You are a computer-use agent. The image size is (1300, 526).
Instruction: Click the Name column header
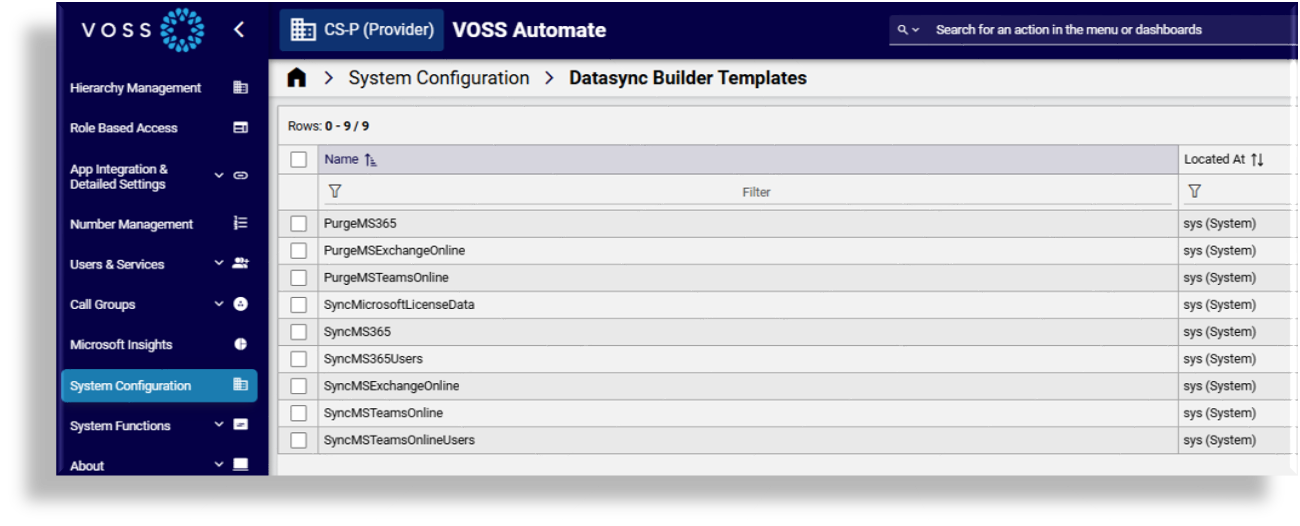tap(748, 160)
